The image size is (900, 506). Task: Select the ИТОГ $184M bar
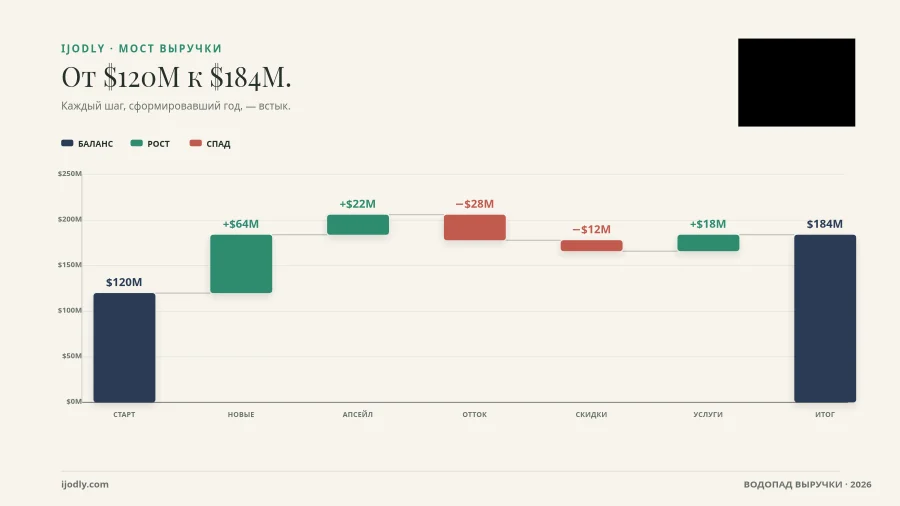tap(825, 318)
